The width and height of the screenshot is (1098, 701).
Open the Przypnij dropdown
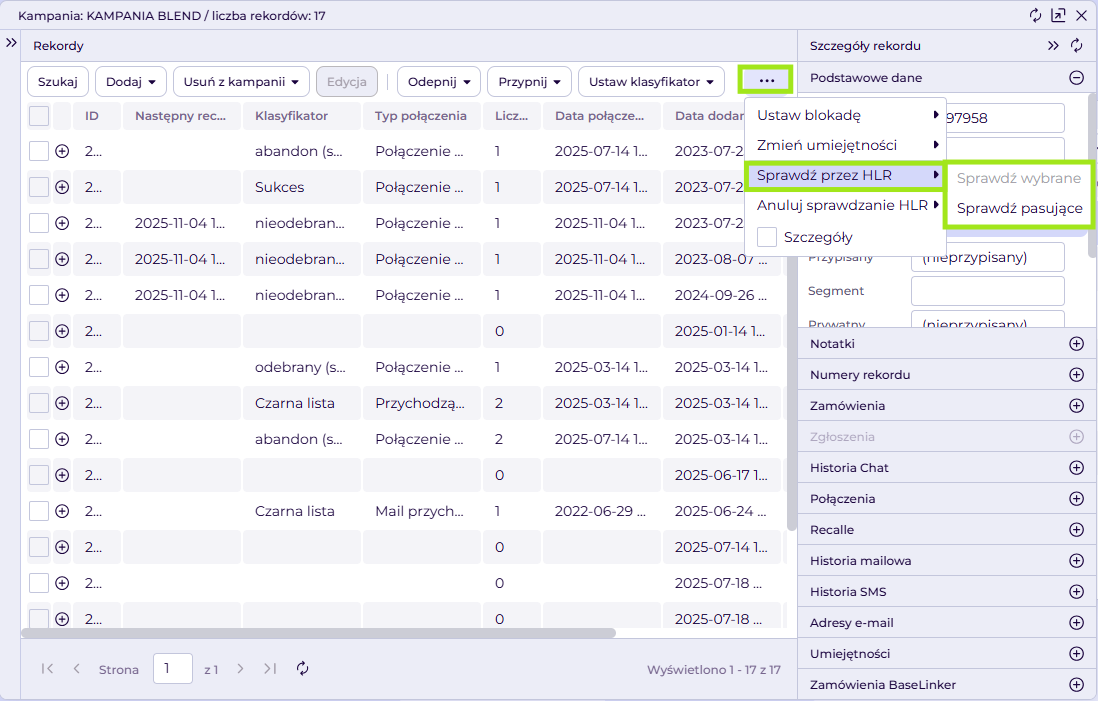click(529, 82)
